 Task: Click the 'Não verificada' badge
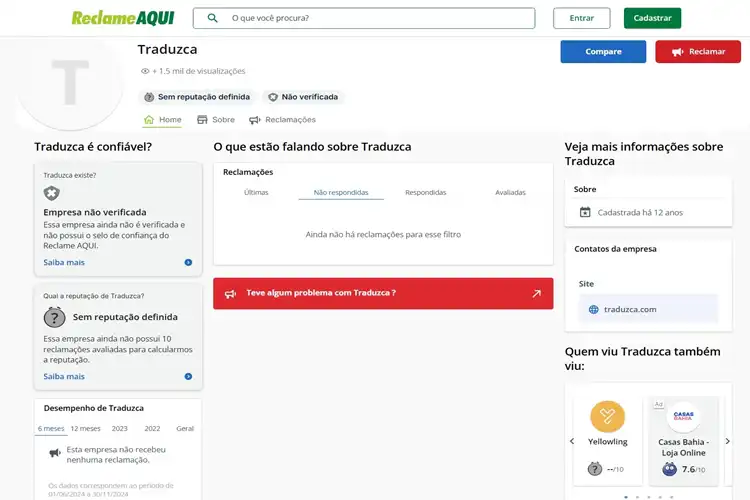[303, 97]
